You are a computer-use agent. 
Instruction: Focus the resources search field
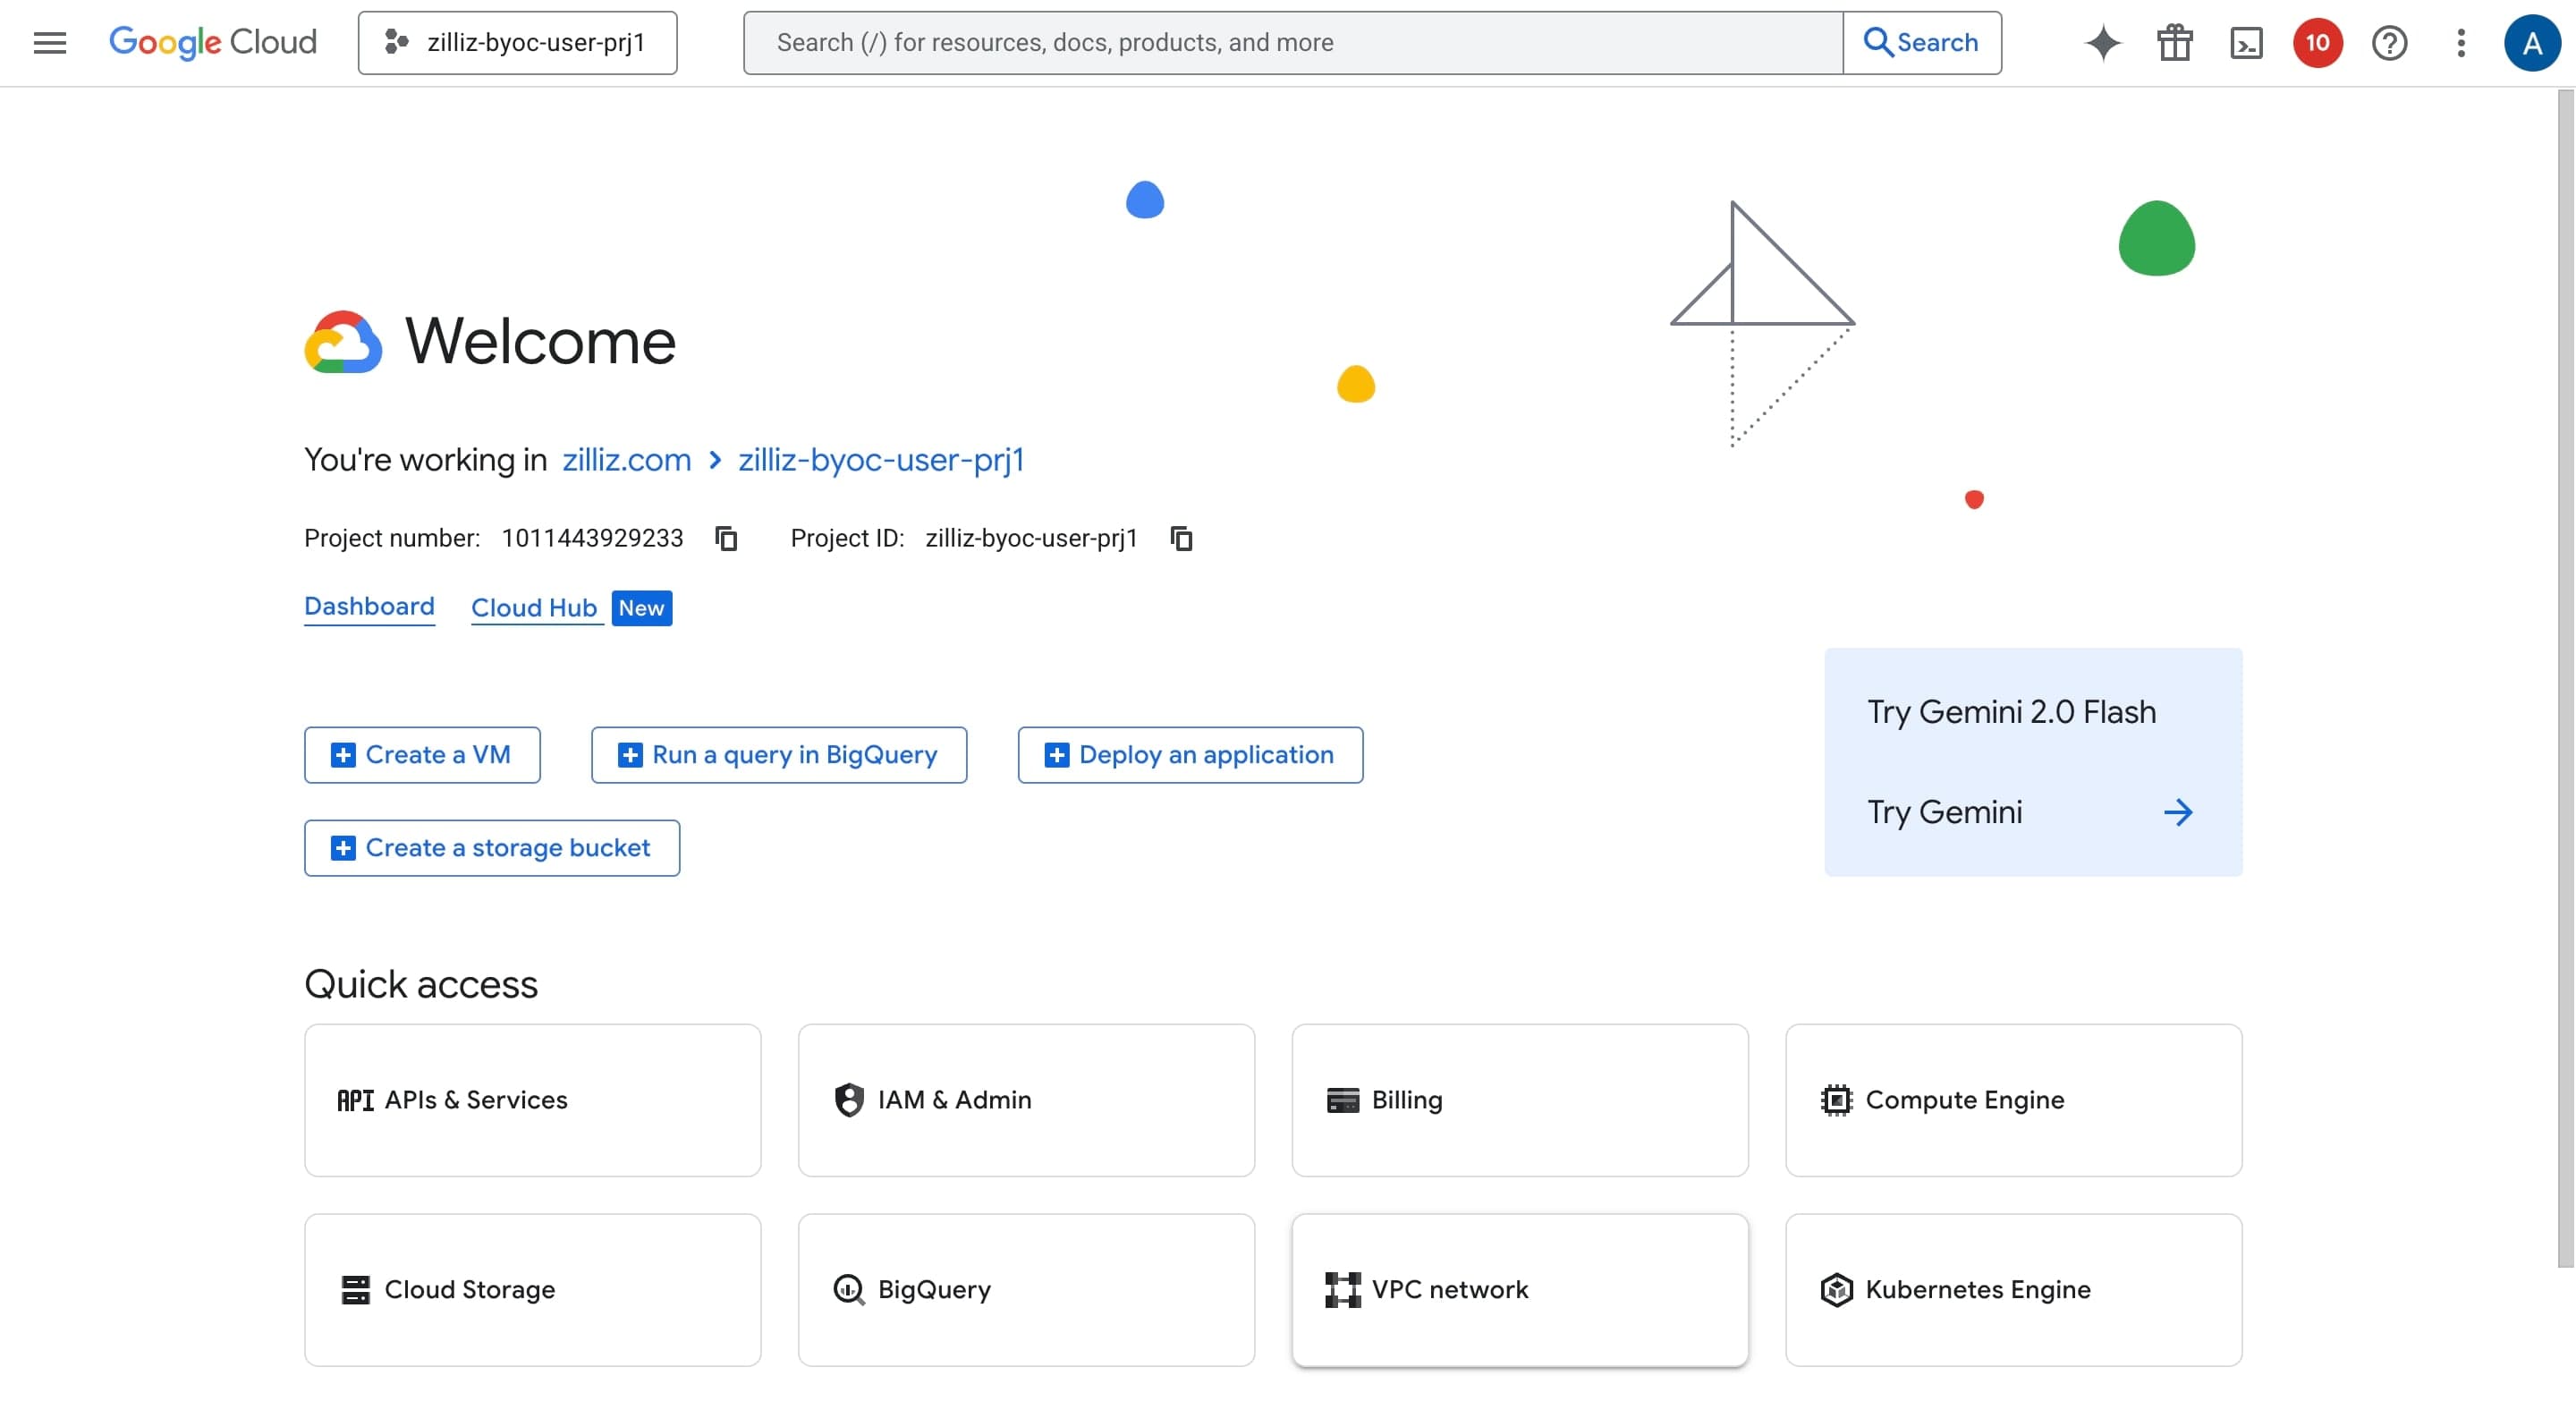point(1292,43)
